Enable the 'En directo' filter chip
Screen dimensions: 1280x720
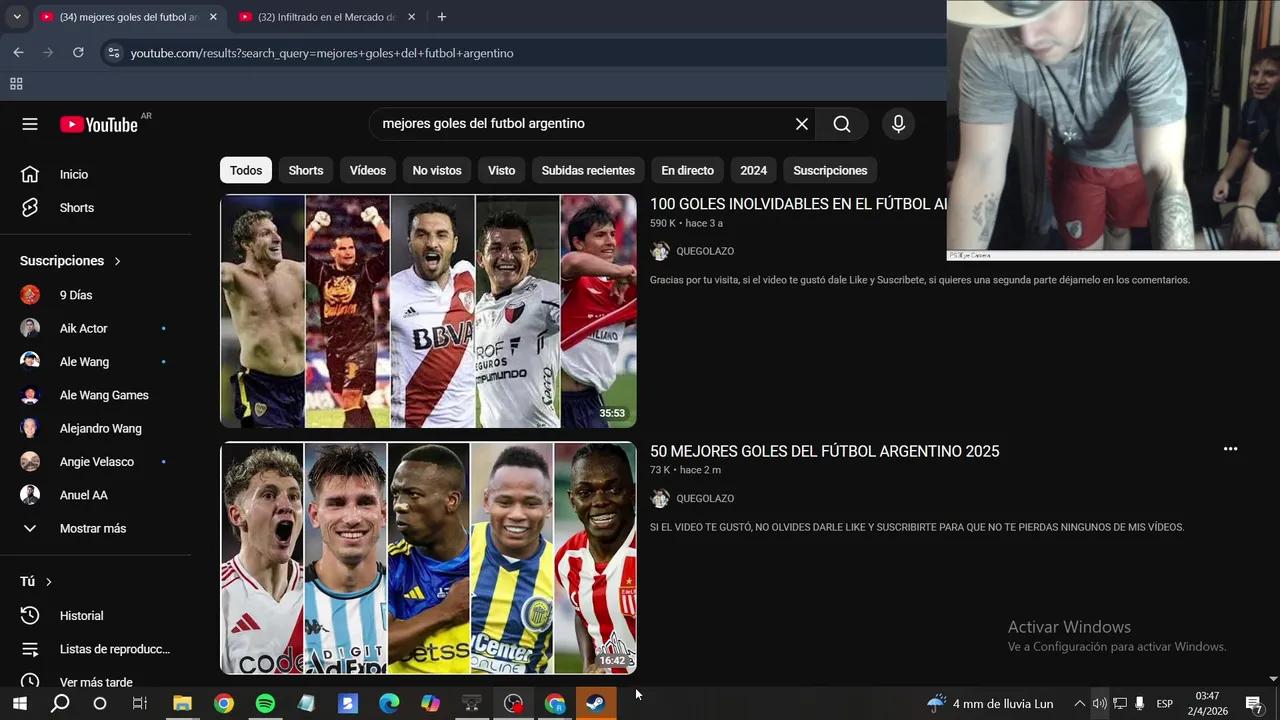pos(687,171)
